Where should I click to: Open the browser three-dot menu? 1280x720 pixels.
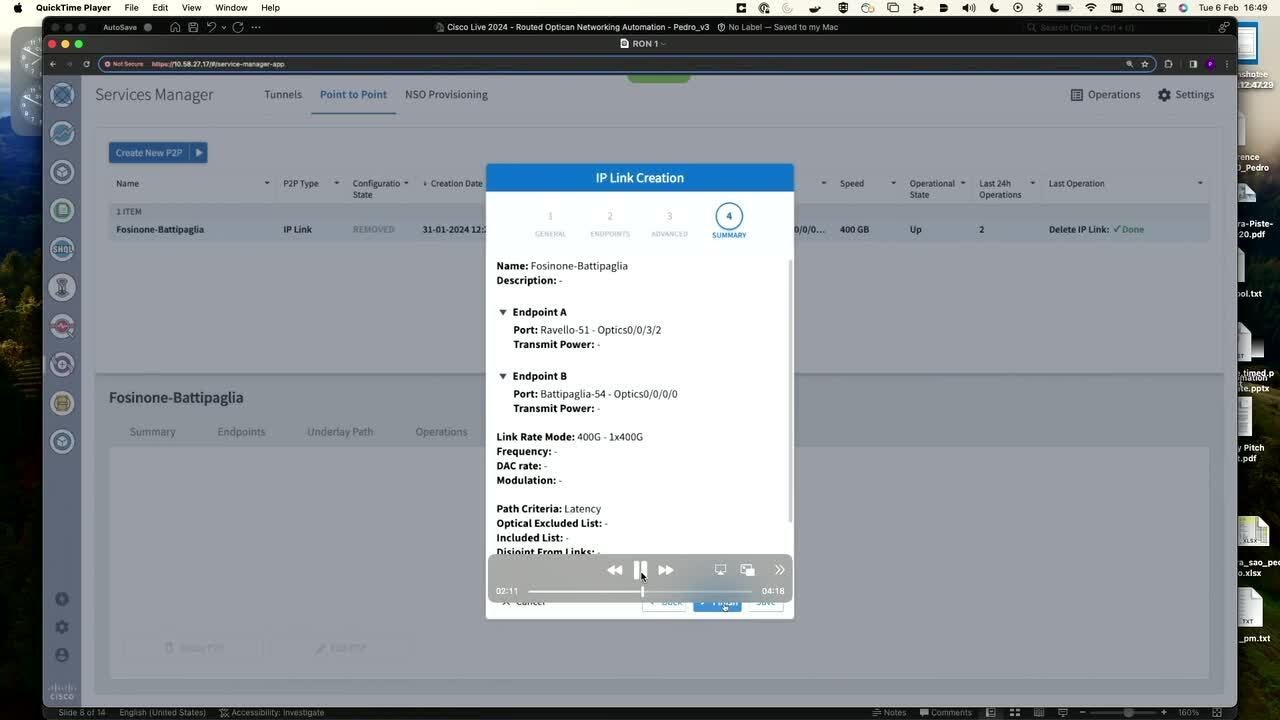tap(1227, 64)
